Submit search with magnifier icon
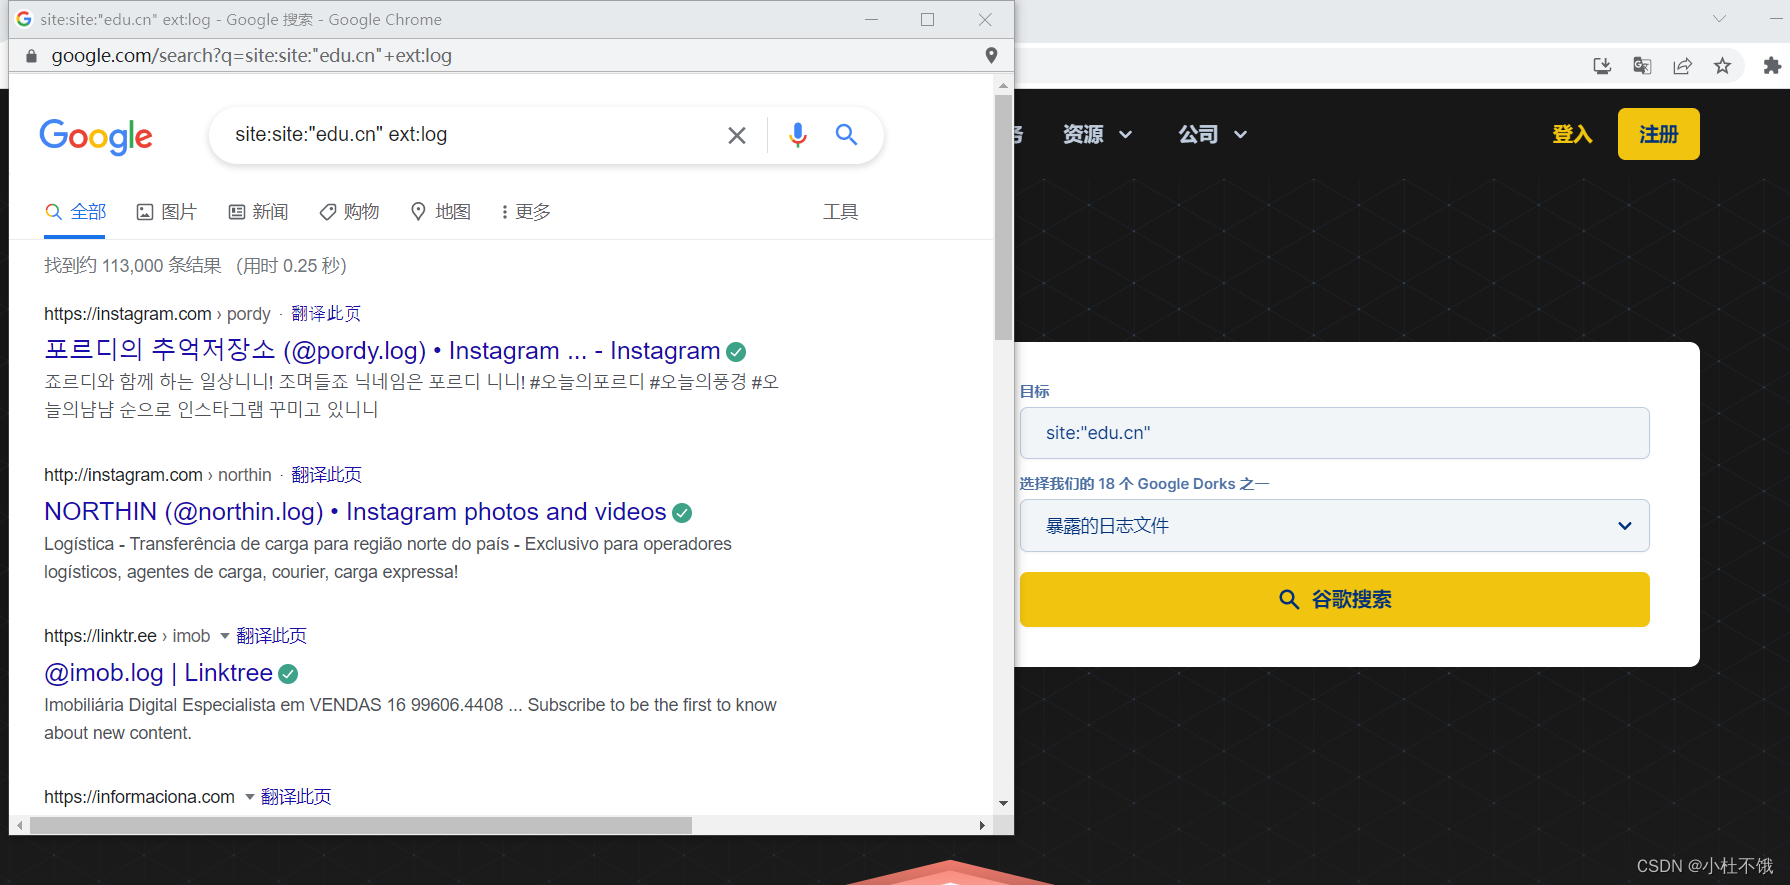The width and height of the screenshot is (1790, 885). [846, 135]
